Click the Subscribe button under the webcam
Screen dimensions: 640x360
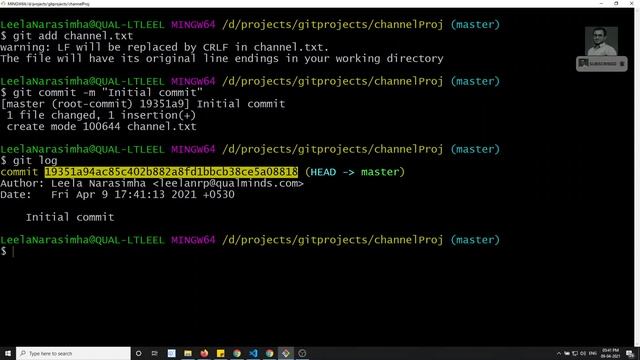tap(602, 64)
